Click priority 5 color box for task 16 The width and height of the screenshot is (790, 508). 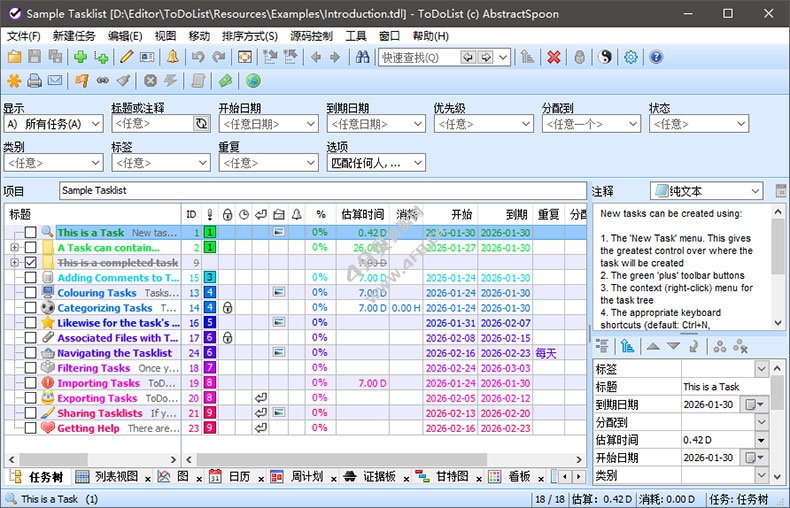tap(210, 323)
